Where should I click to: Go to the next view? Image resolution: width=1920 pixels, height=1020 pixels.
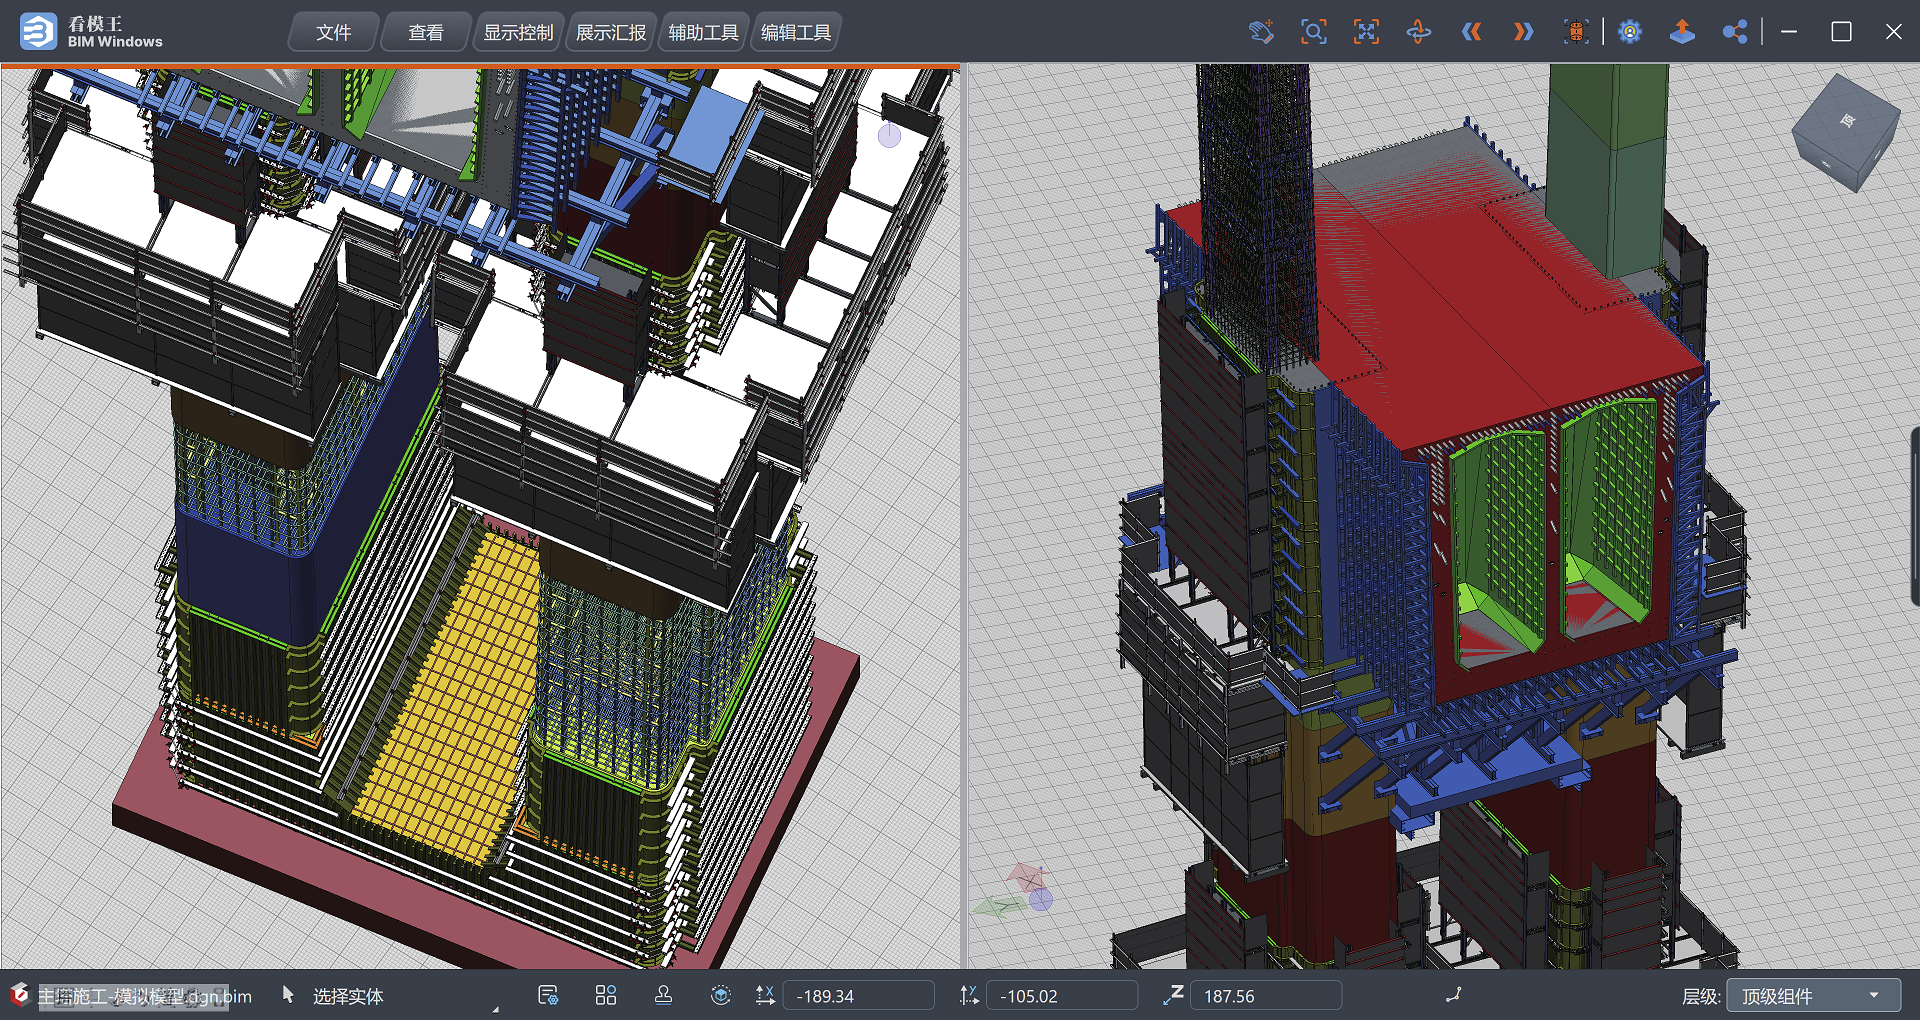click(x=1523, y=32)
